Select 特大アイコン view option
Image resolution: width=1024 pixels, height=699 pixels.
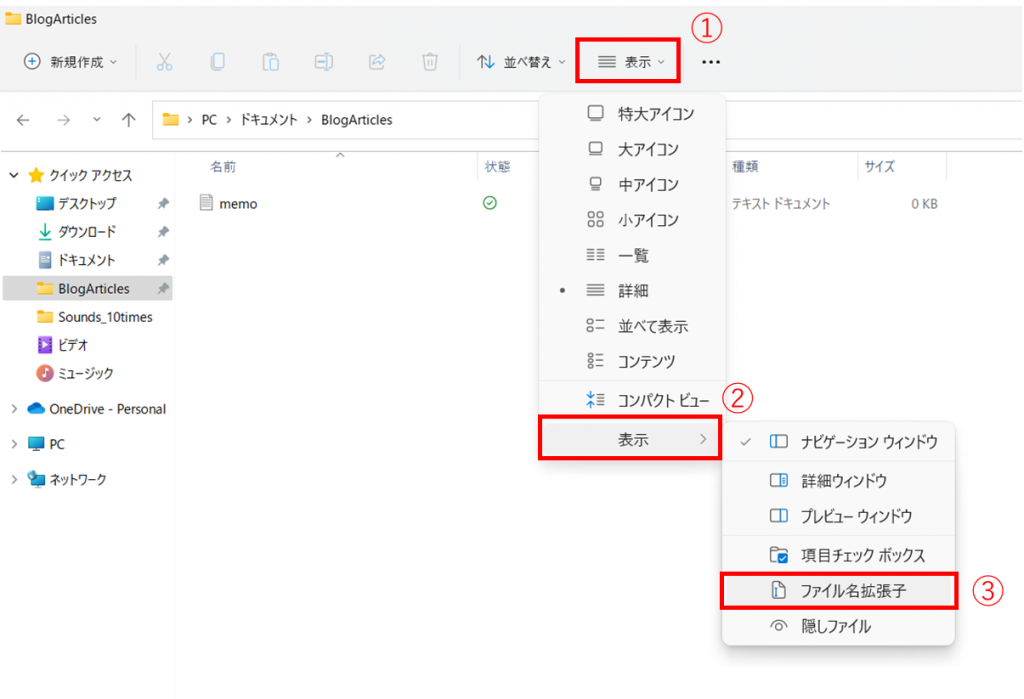(655, 114)
